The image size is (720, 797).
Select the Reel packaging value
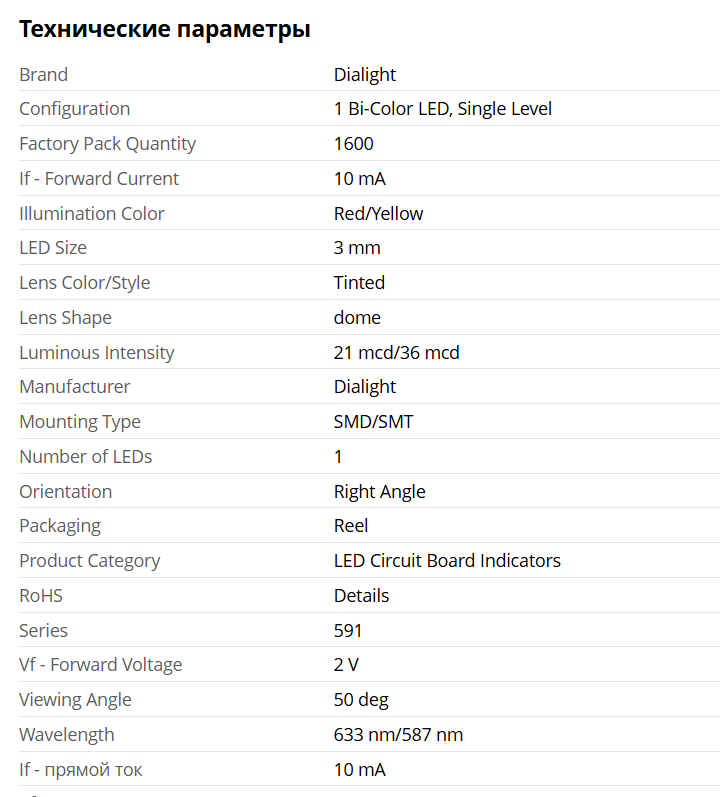point(351,526)
